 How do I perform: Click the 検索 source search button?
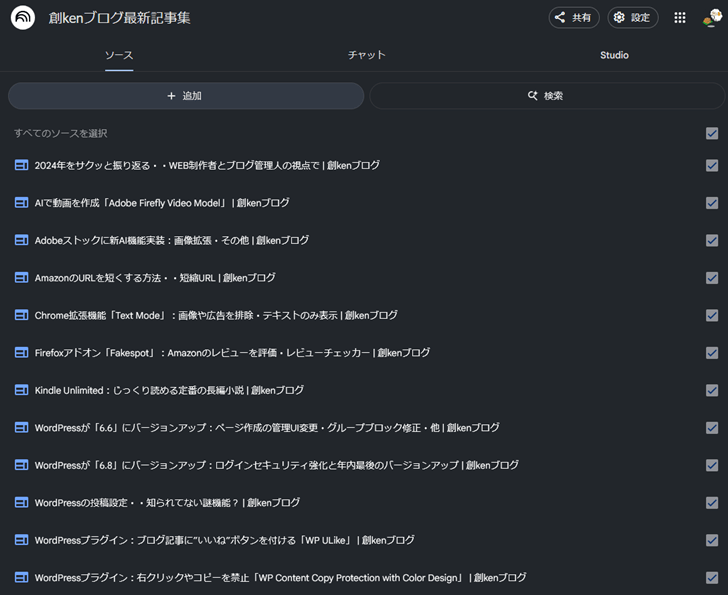point(546,96)
